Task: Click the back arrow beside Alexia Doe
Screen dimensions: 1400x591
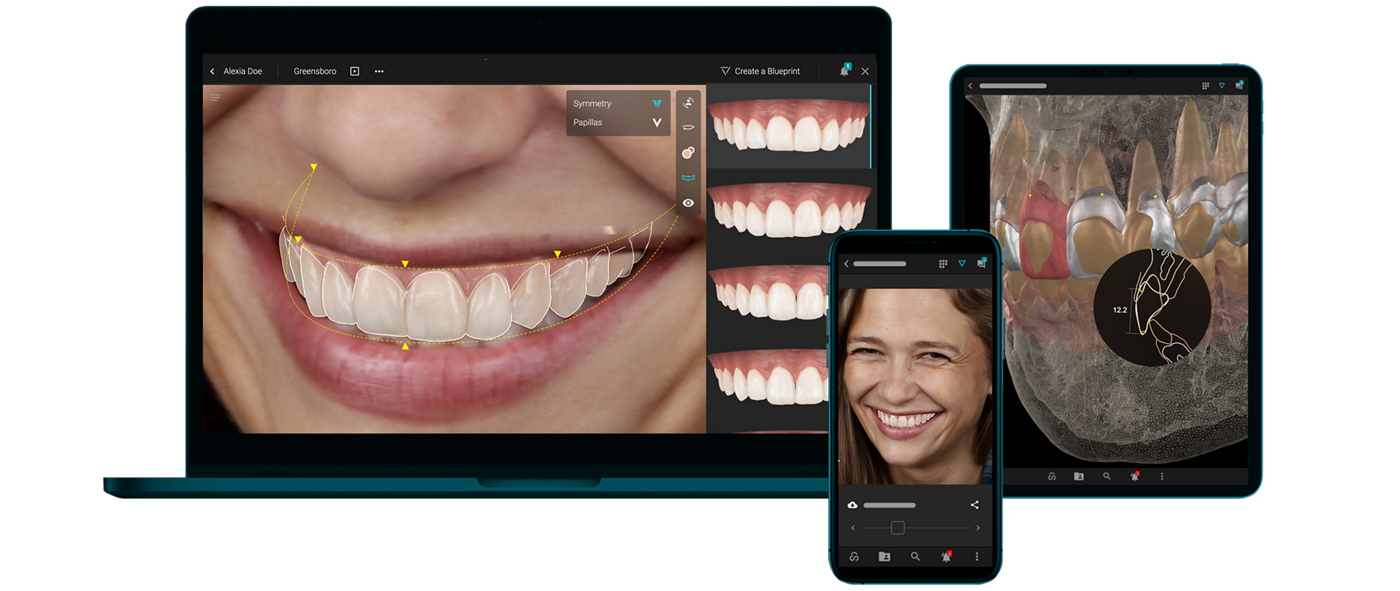Action: point(212,72)
